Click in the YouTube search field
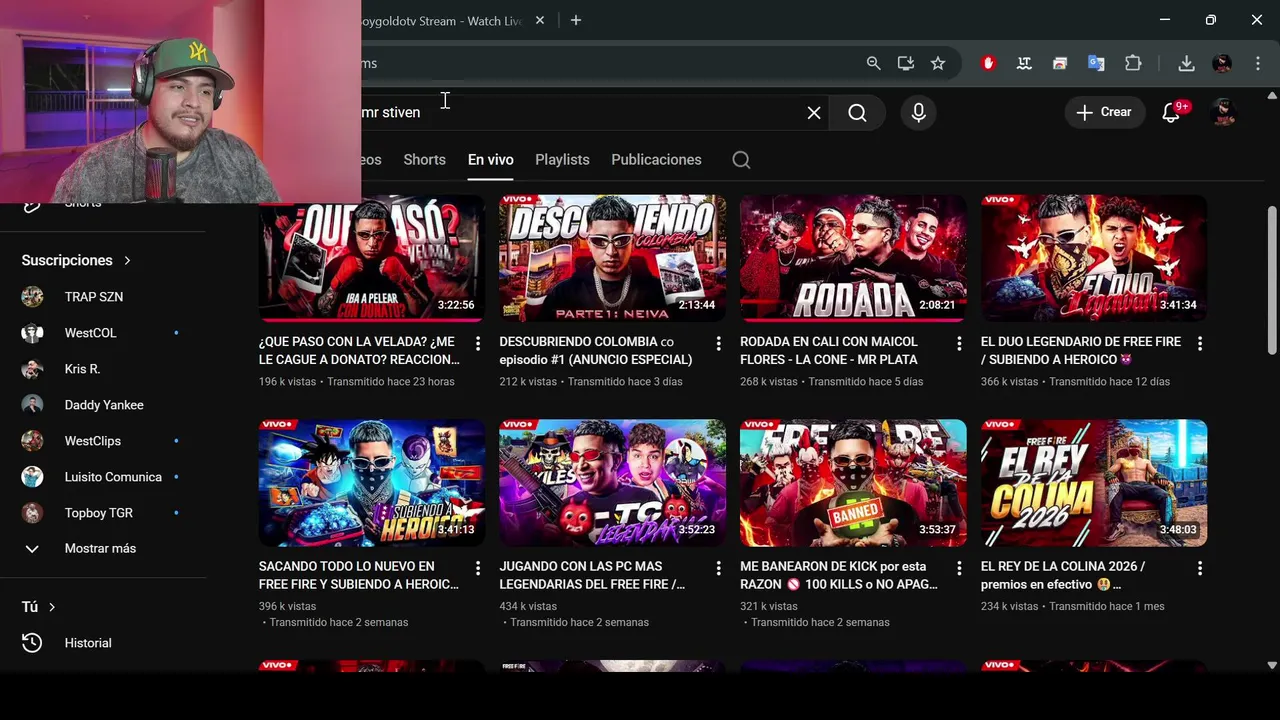The height and width of the screenshot is (720, 1280). [580, 113]
